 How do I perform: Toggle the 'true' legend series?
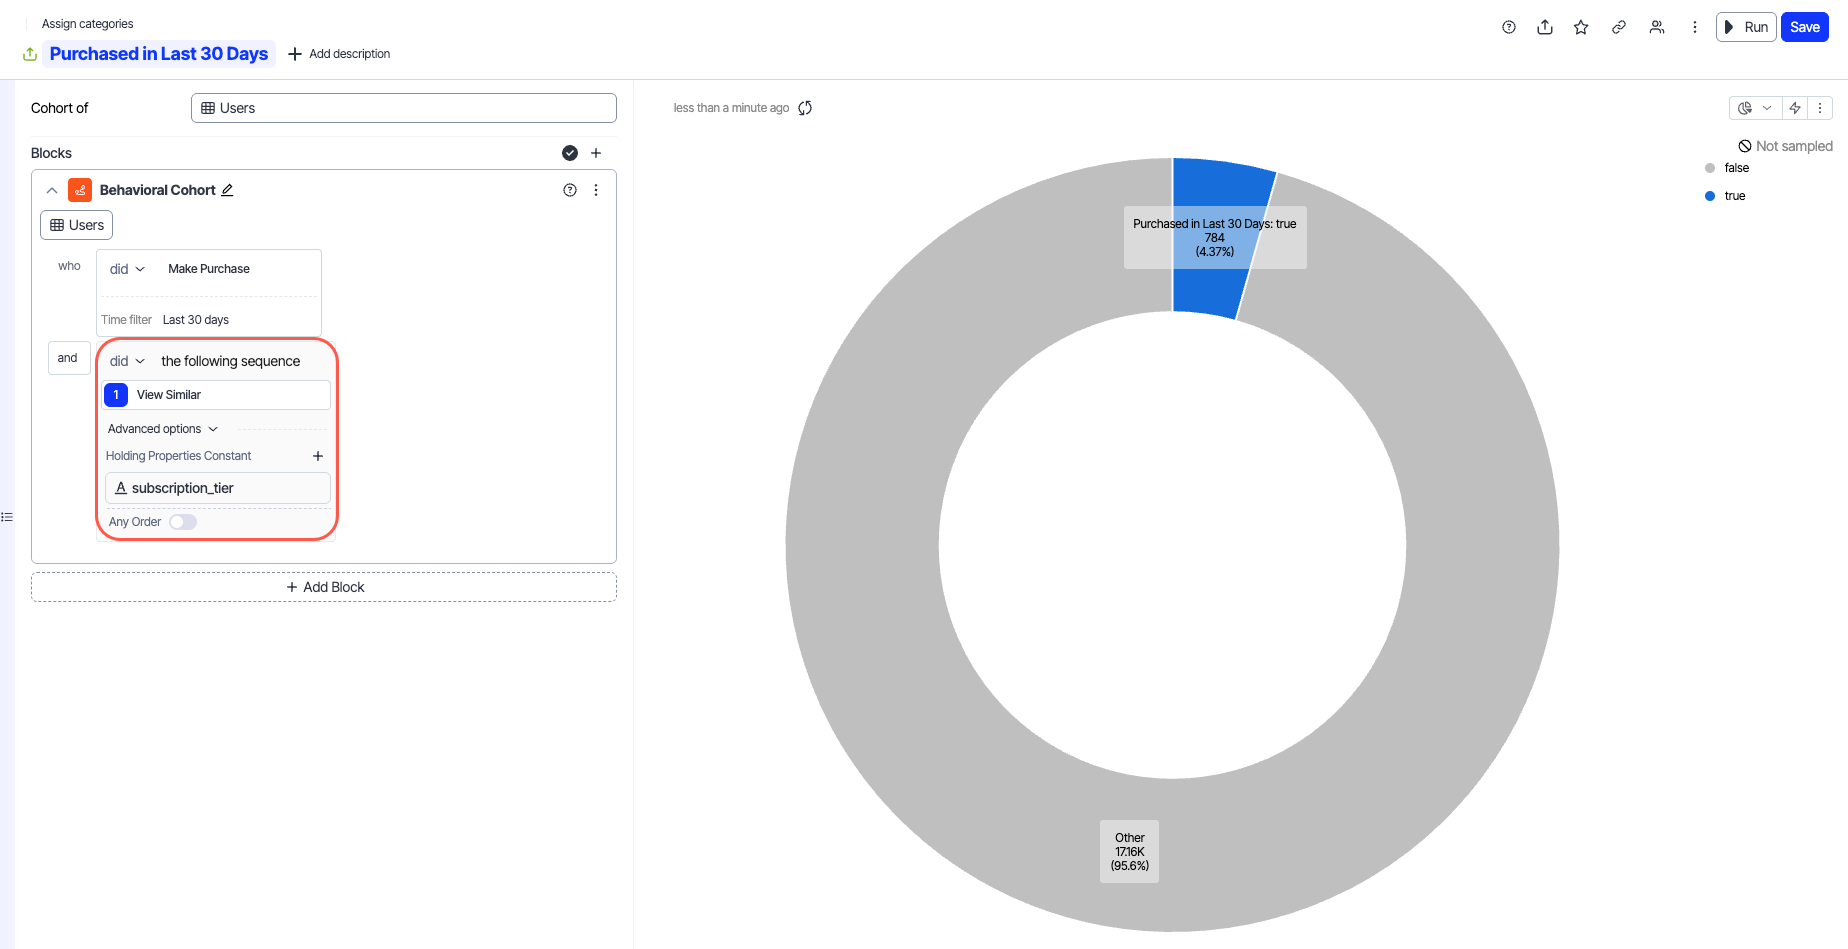tap(1734, 196)
